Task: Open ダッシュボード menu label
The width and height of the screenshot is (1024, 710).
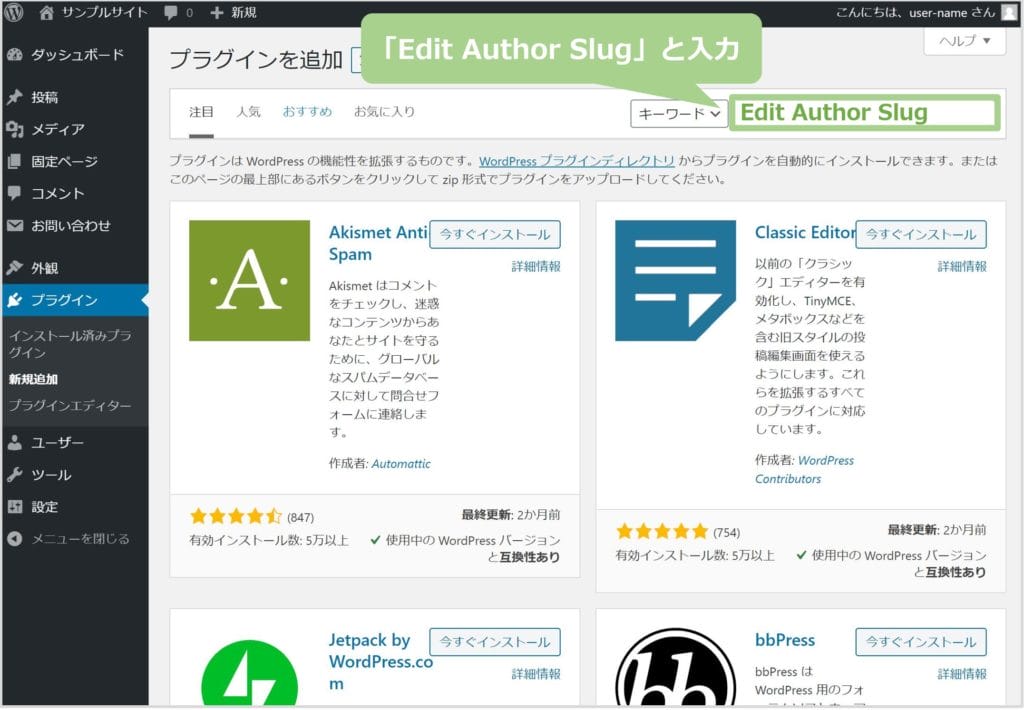Action: pos(78,55)
